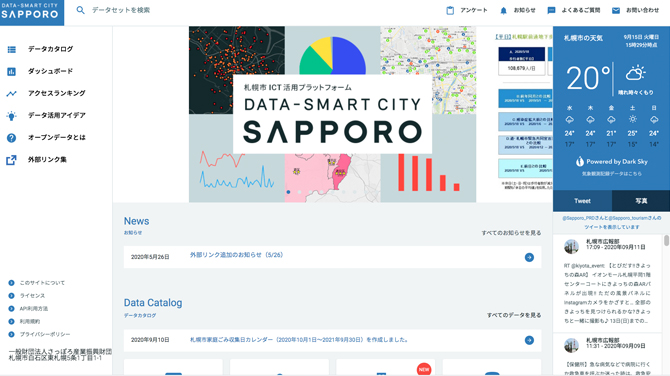
Task: Open the API利用方法 footer link
Action: tap(34, 308)
